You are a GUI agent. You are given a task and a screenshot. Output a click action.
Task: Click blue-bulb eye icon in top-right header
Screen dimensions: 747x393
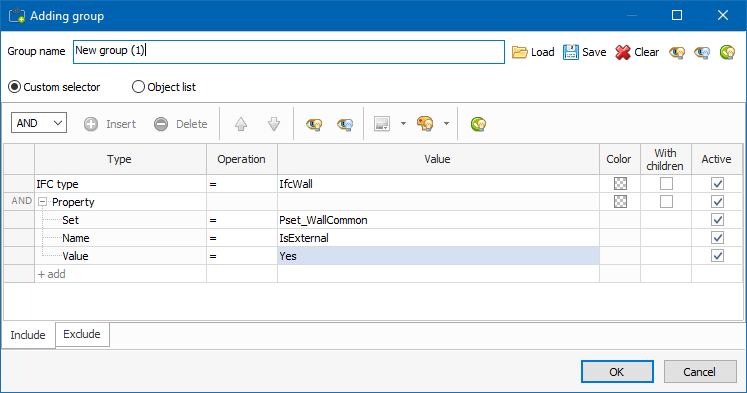(702, 52)
